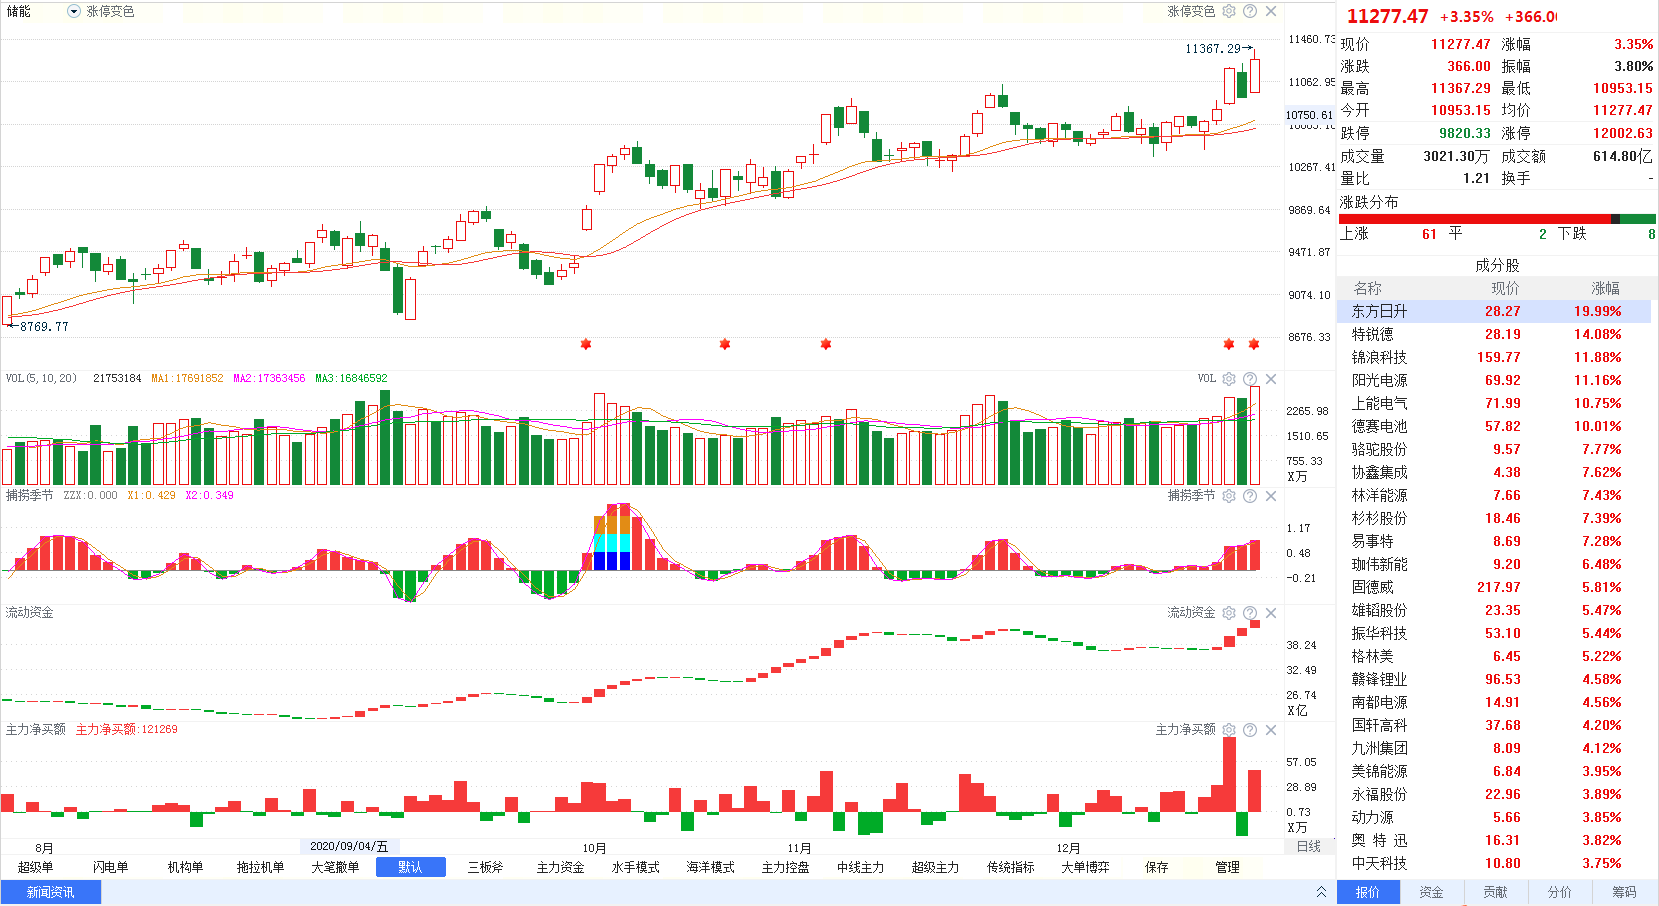This screenshot has height=906, width=1659.
Task: Close the 捕捞季节 indicator panel
Action: coord(1271,496)
